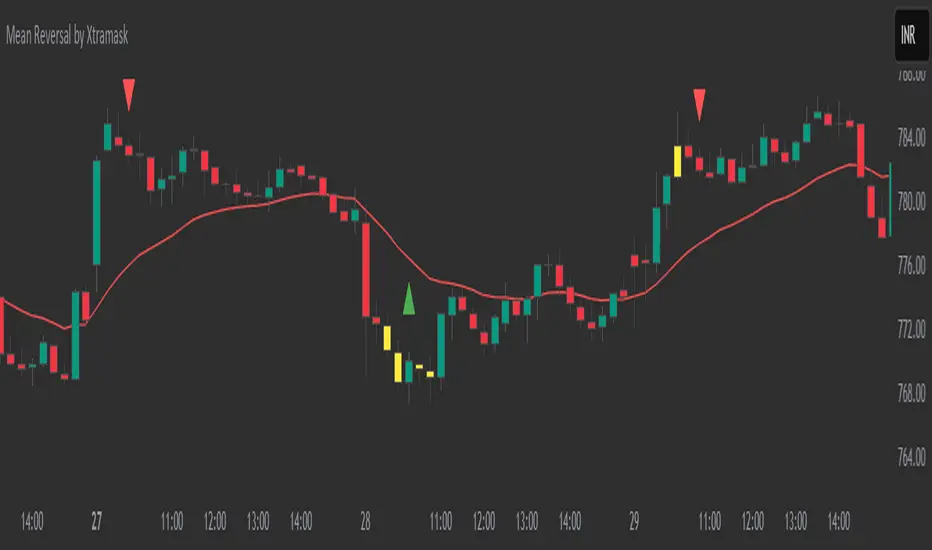This screenshot has width=932, height=550.
Task: Click the red sell arrow above session 27
Action: click(x=128, y=94)
